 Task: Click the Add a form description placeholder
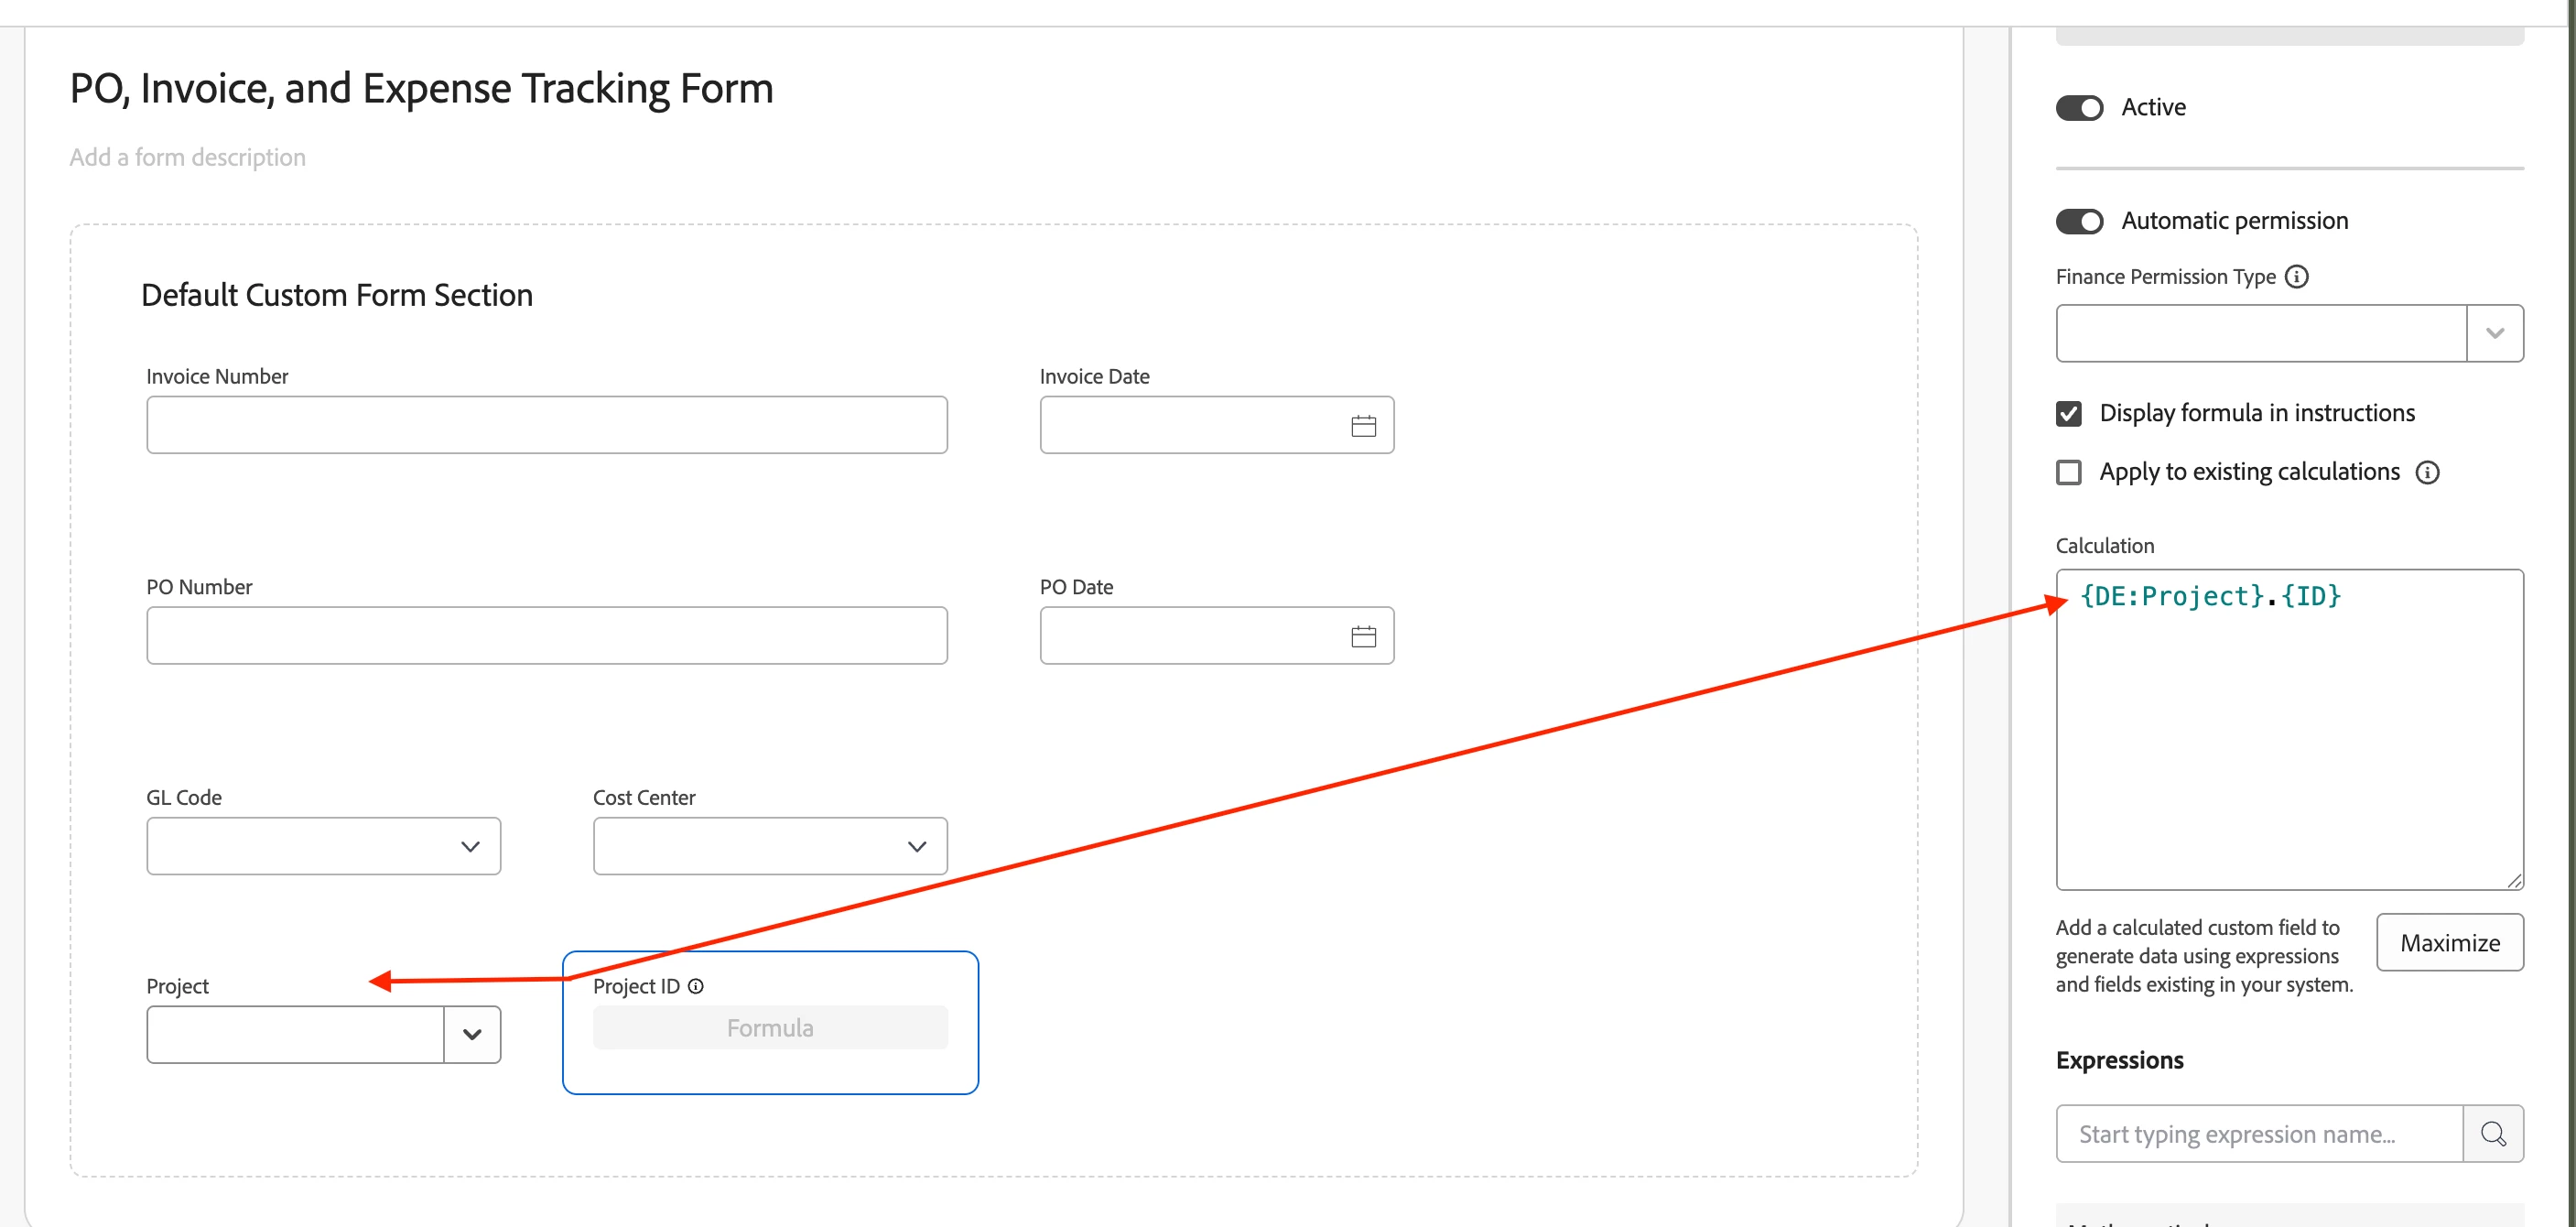[x=188, y=157]
